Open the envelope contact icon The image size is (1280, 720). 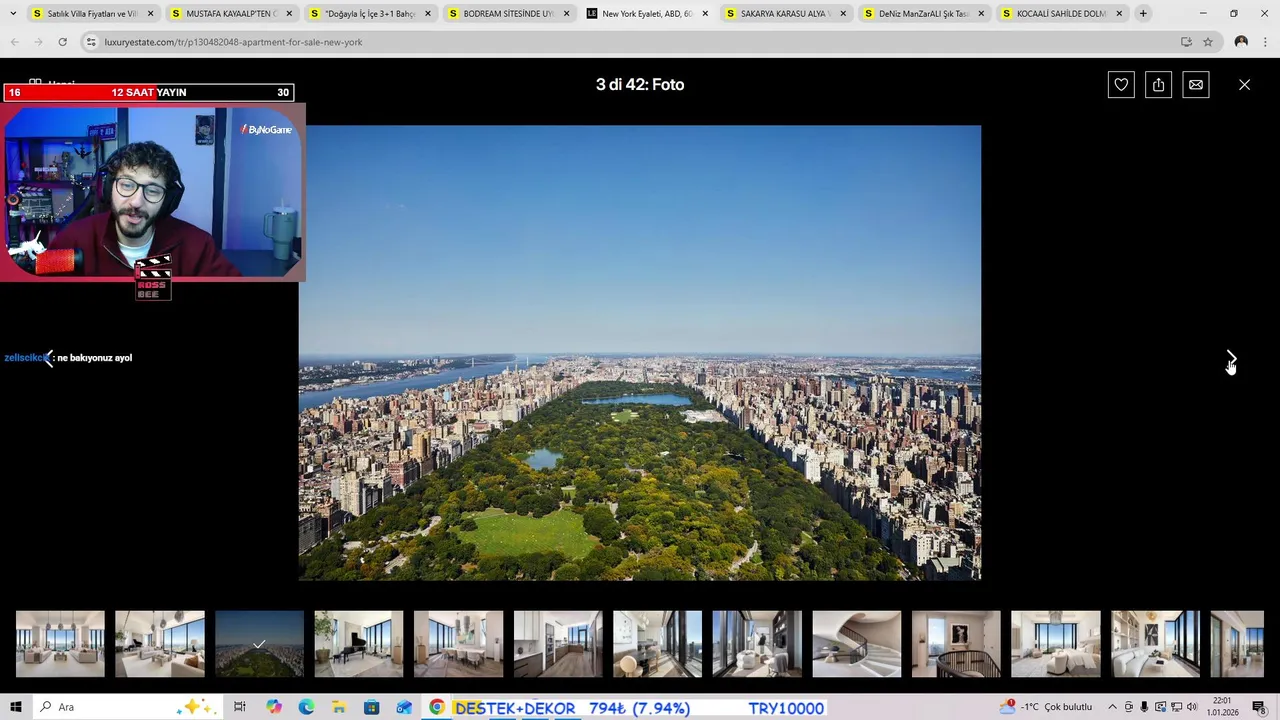tap(1196, 85)
